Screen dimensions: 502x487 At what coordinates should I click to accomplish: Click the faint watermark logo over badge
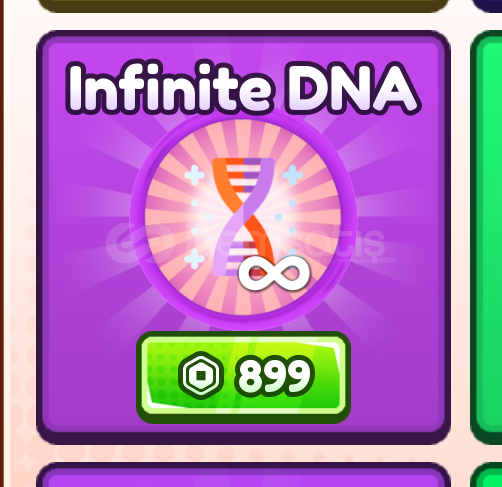coord(246,243)
